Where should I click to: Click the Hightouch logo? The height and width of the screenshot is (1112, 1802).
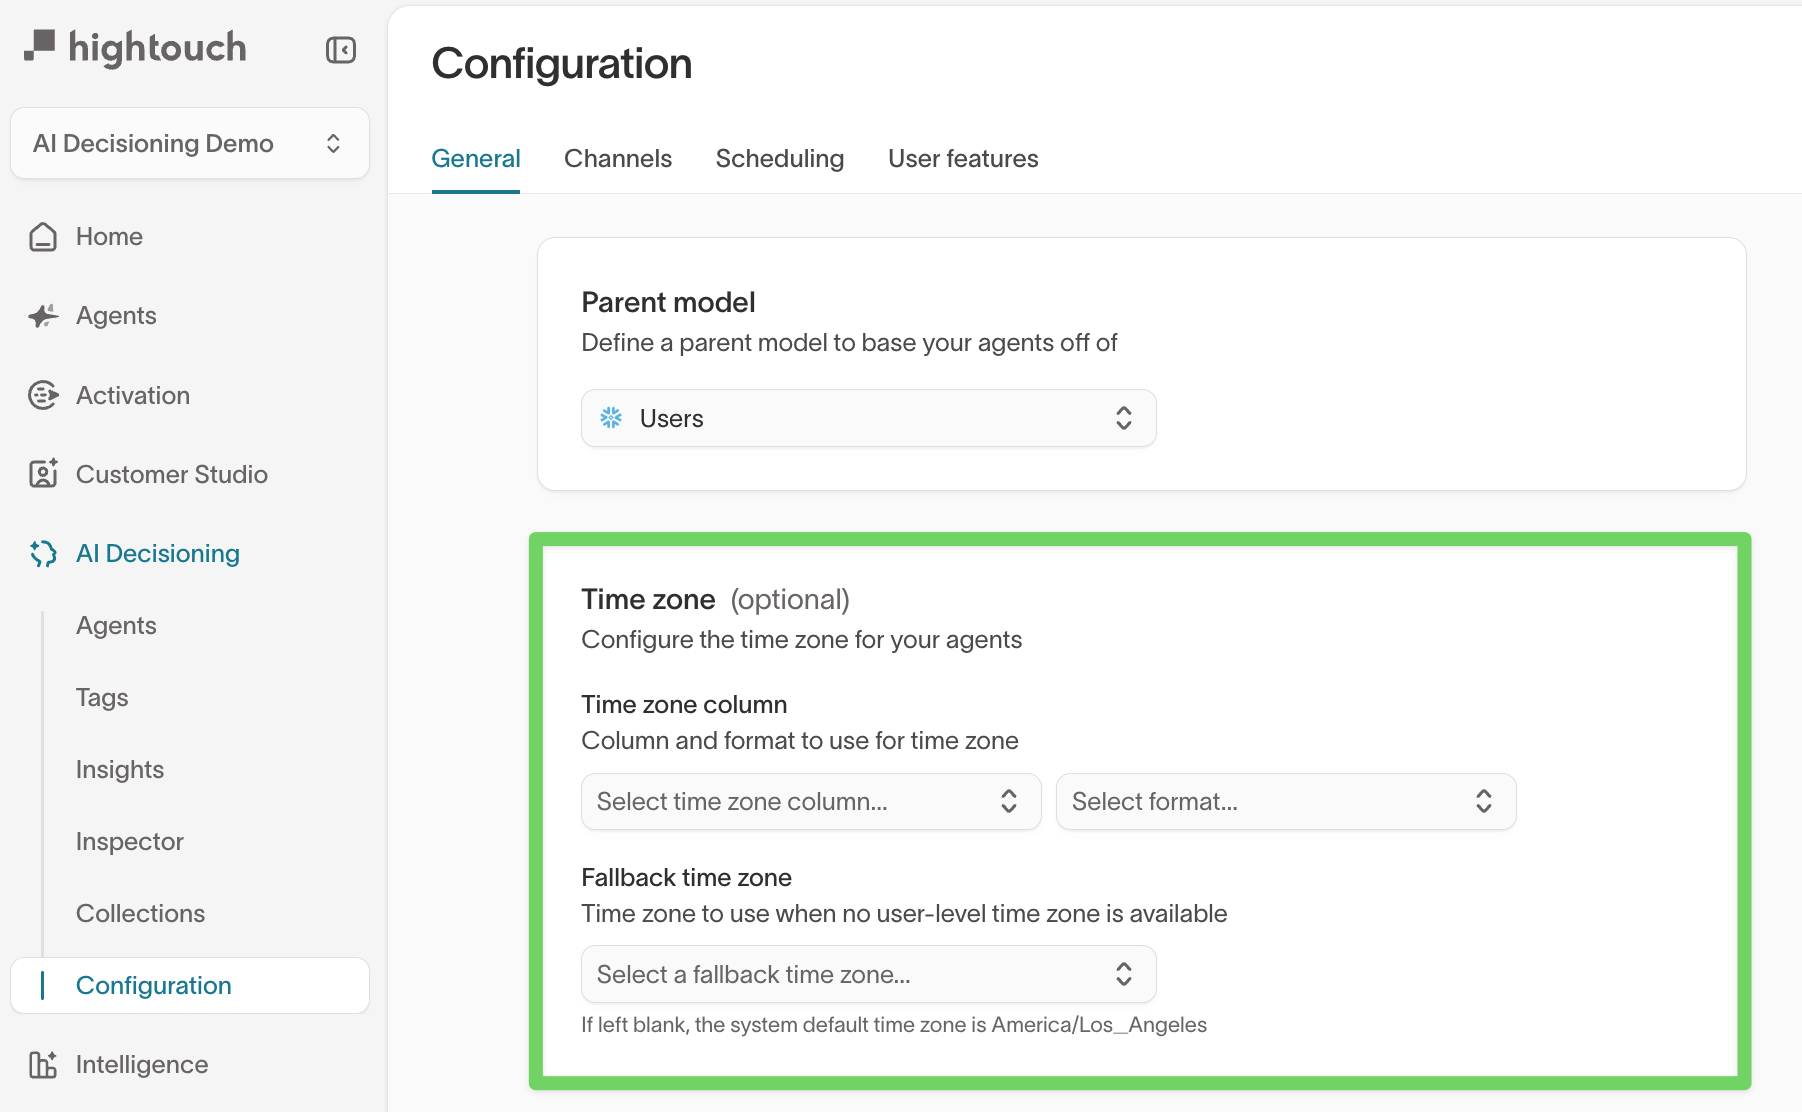pyautogui.click(x=136, y=47)
